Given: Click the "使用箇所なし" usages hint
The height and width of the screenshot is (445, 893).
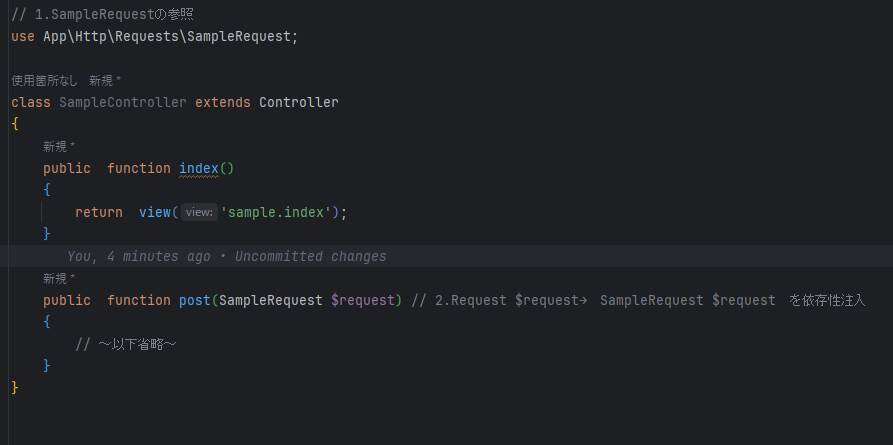Looking at the screenshot, I should click(x=44, y=80).
